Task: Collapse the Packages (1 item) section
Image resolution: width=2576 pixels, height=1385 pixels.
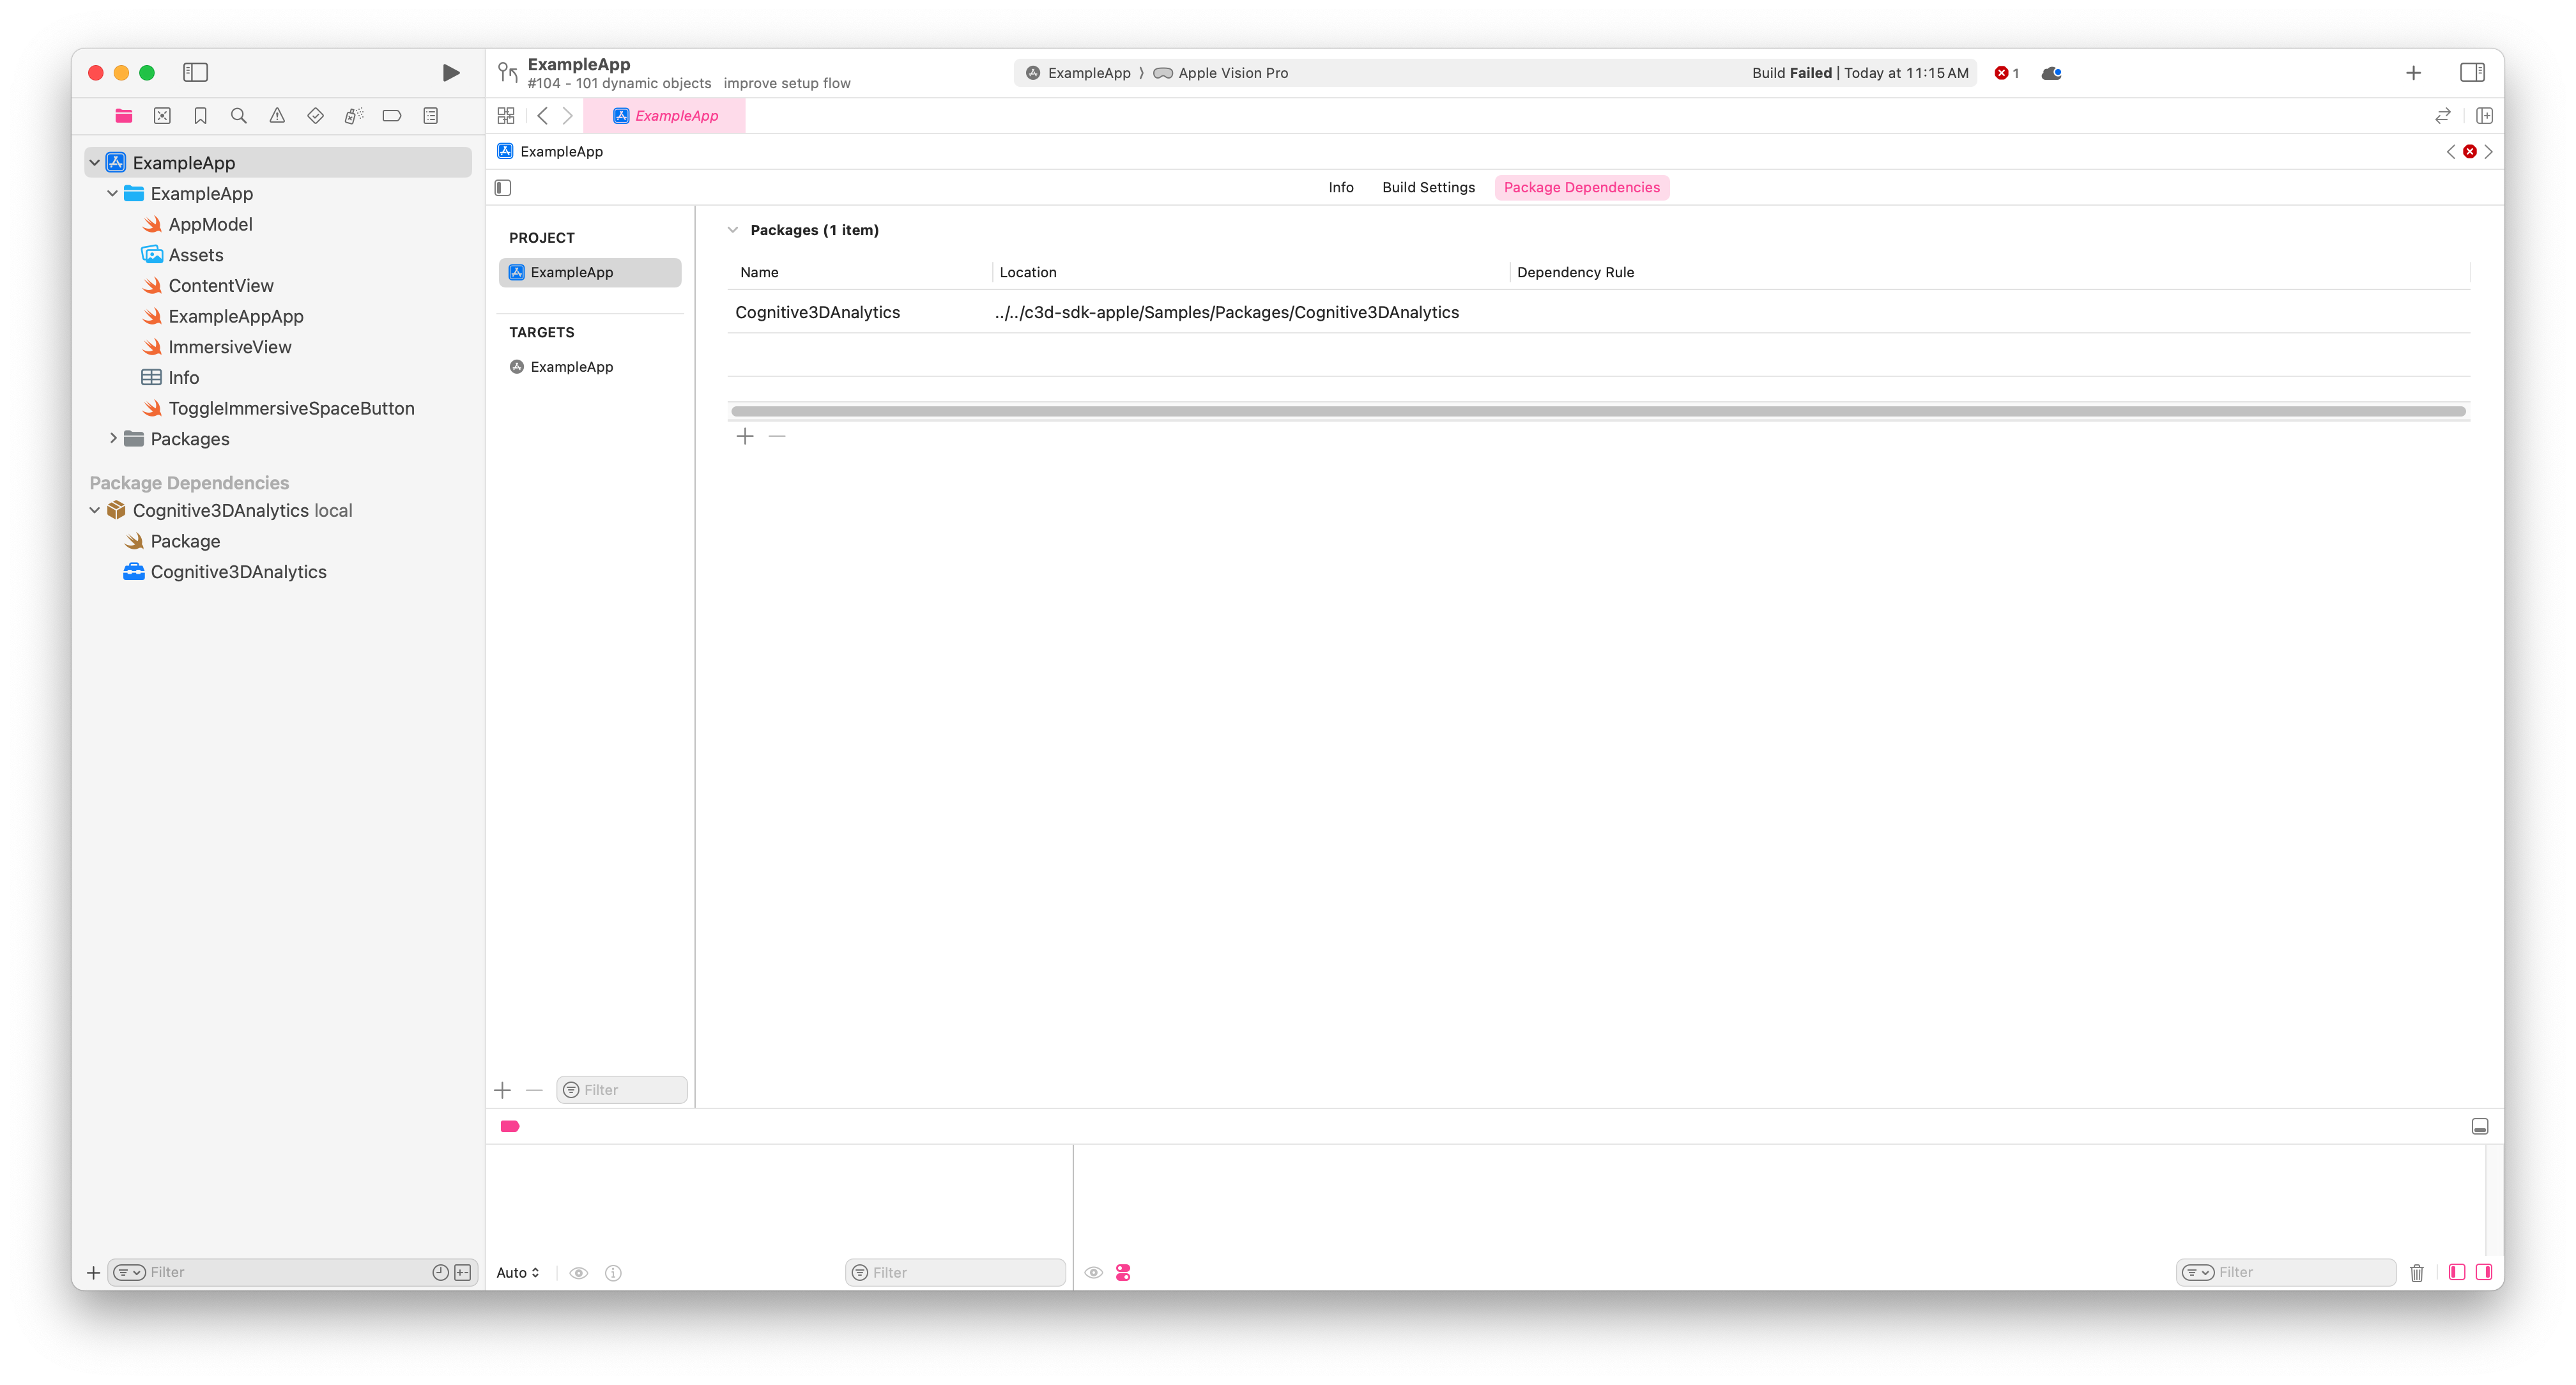Action: click(733, 230)
